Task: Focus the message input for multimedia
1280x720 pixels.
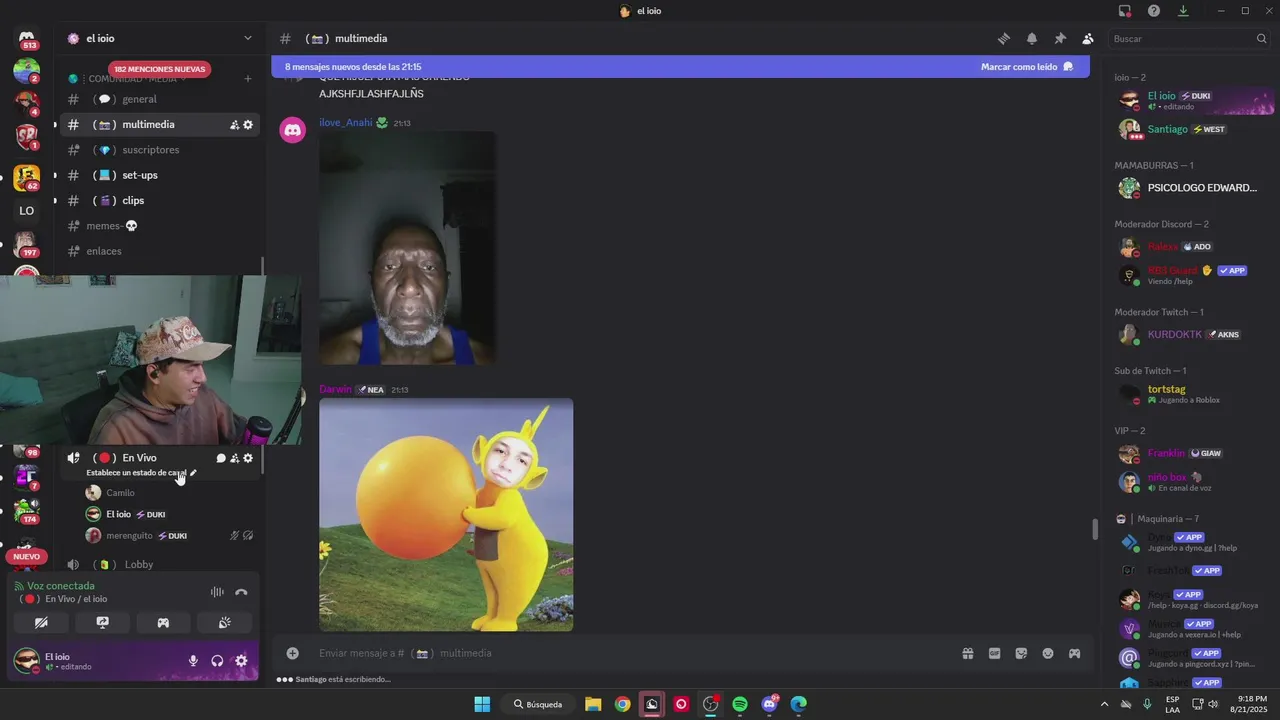Action: pos(630,653)
